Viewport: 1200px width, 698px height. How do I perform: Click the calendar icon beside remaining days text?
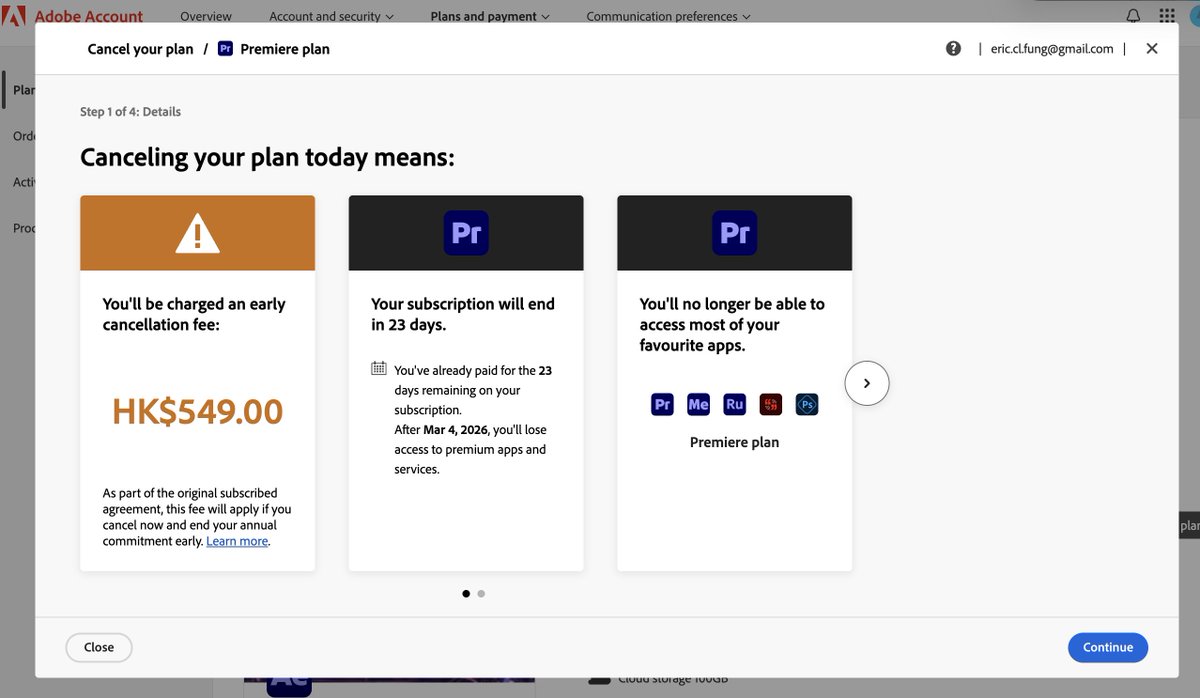click(379, 368)
